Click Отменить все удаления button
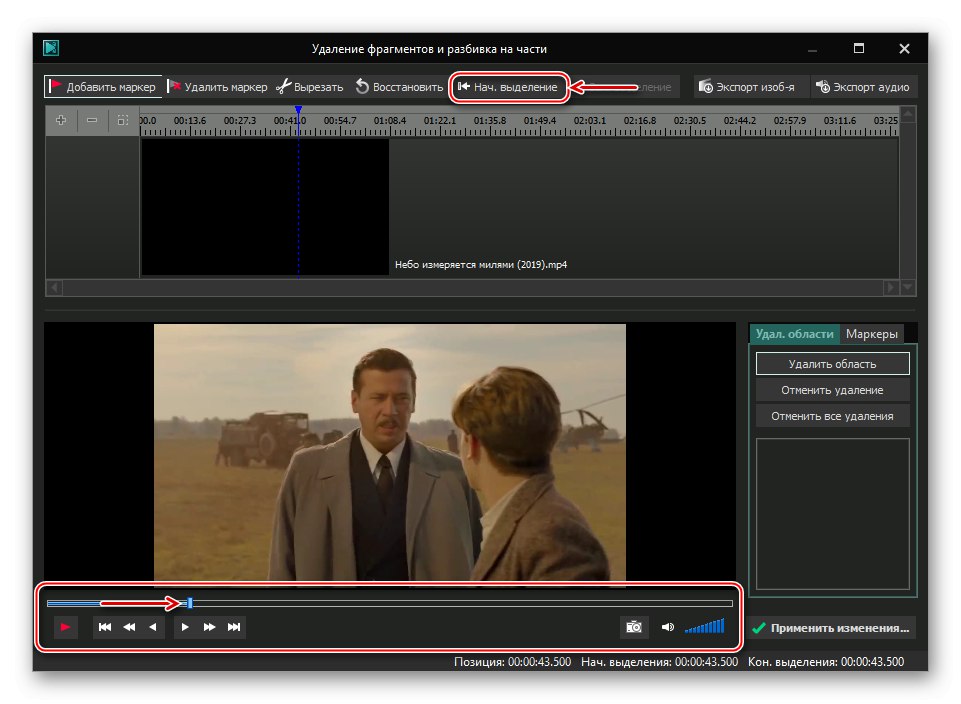The height and width of the screenshot is (704, 961). tap(832, 416)
